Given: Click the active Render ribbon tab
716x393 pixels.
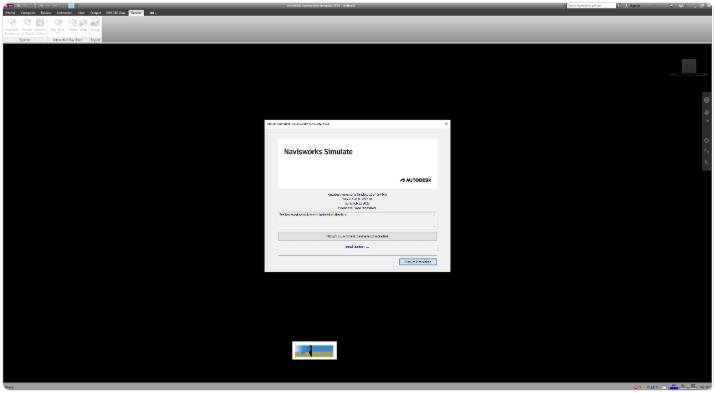Looking at the screenshot, I should pos(136,13).
